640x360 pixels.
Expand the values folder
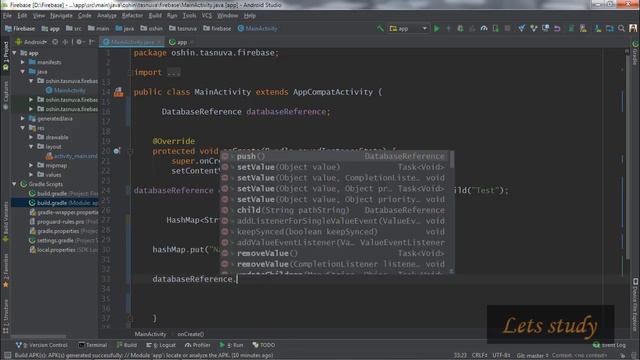31,175
